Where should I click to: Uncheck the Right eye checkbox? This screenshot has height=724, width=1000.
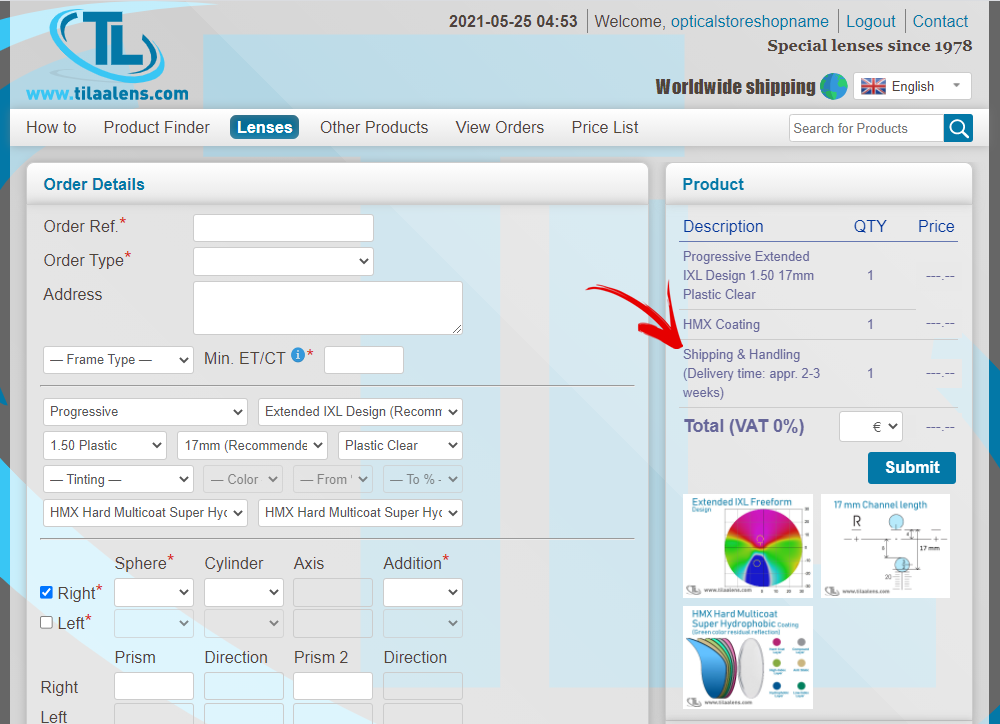(46, 592)
